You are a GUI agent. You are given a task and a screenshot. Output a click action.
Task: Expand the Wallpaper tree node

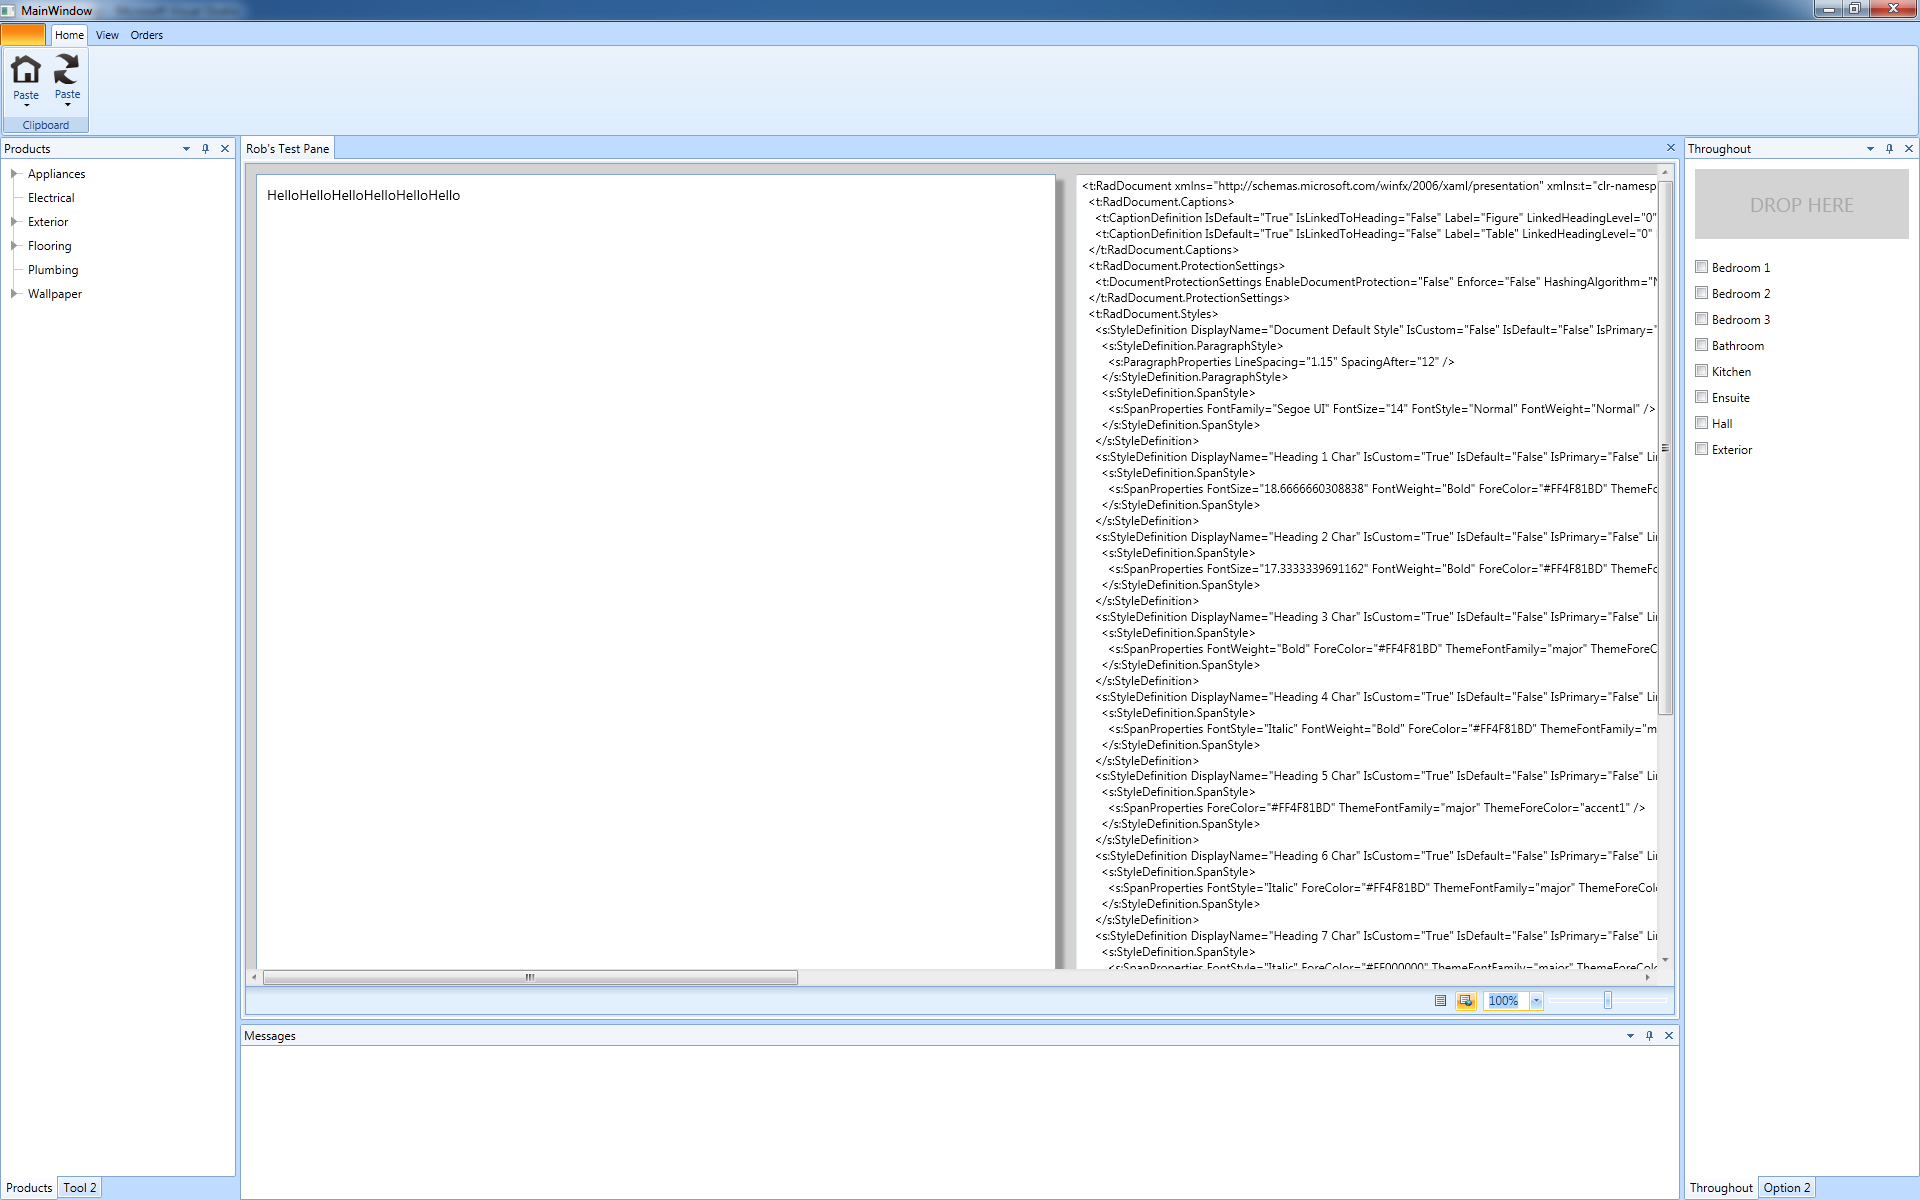tap(14, 294)
